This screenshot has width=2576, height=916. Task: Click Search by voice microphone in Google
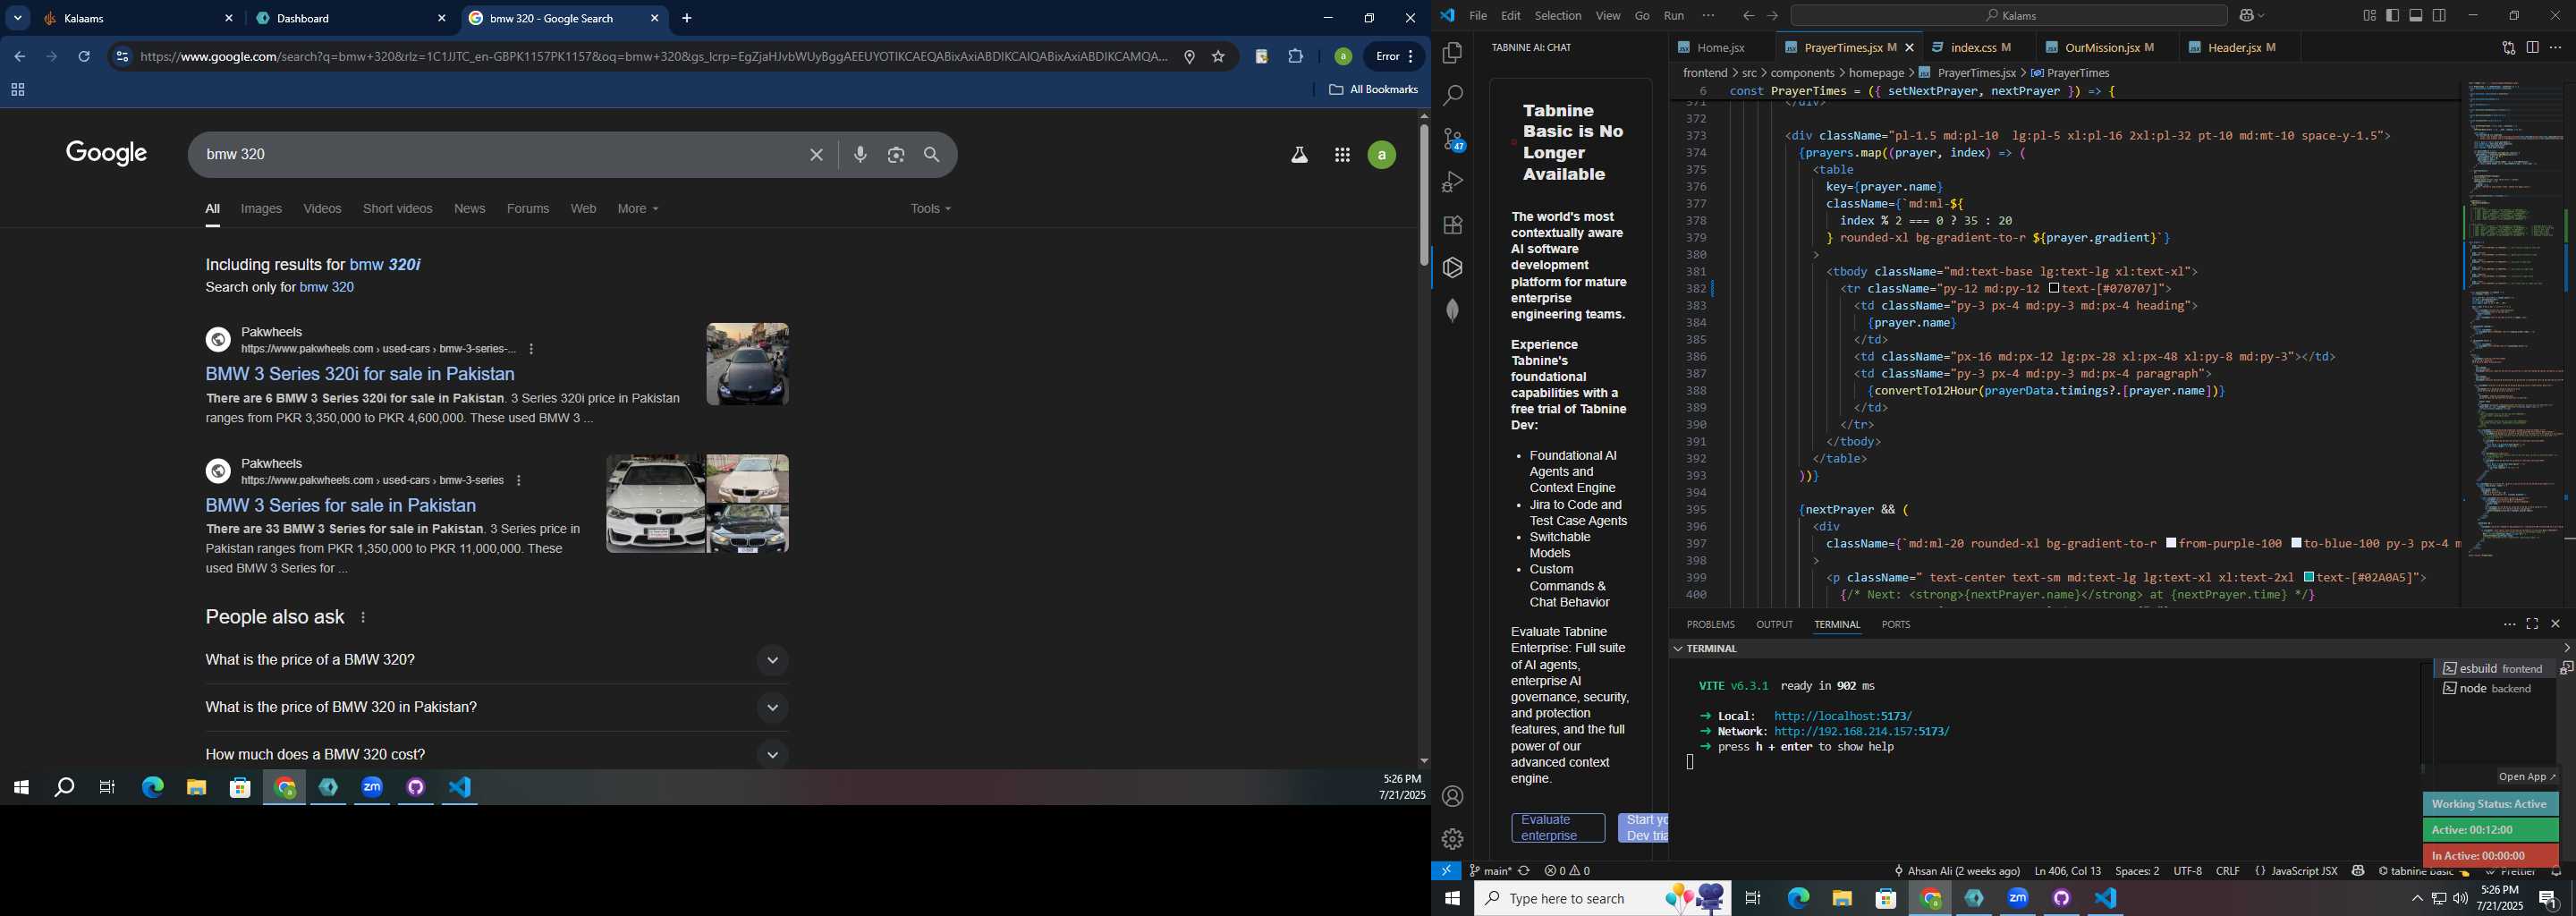pos(860,155)
